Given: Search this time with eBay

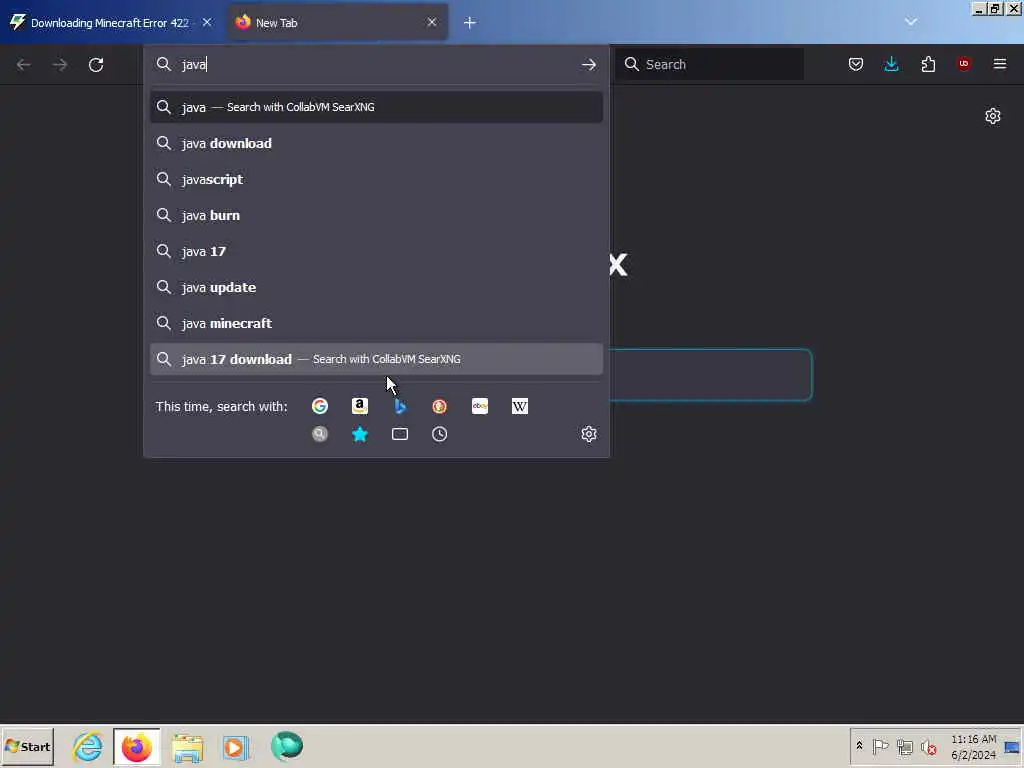Looking at the screenshot, I should pyautogui.click(x=480, y=406).
